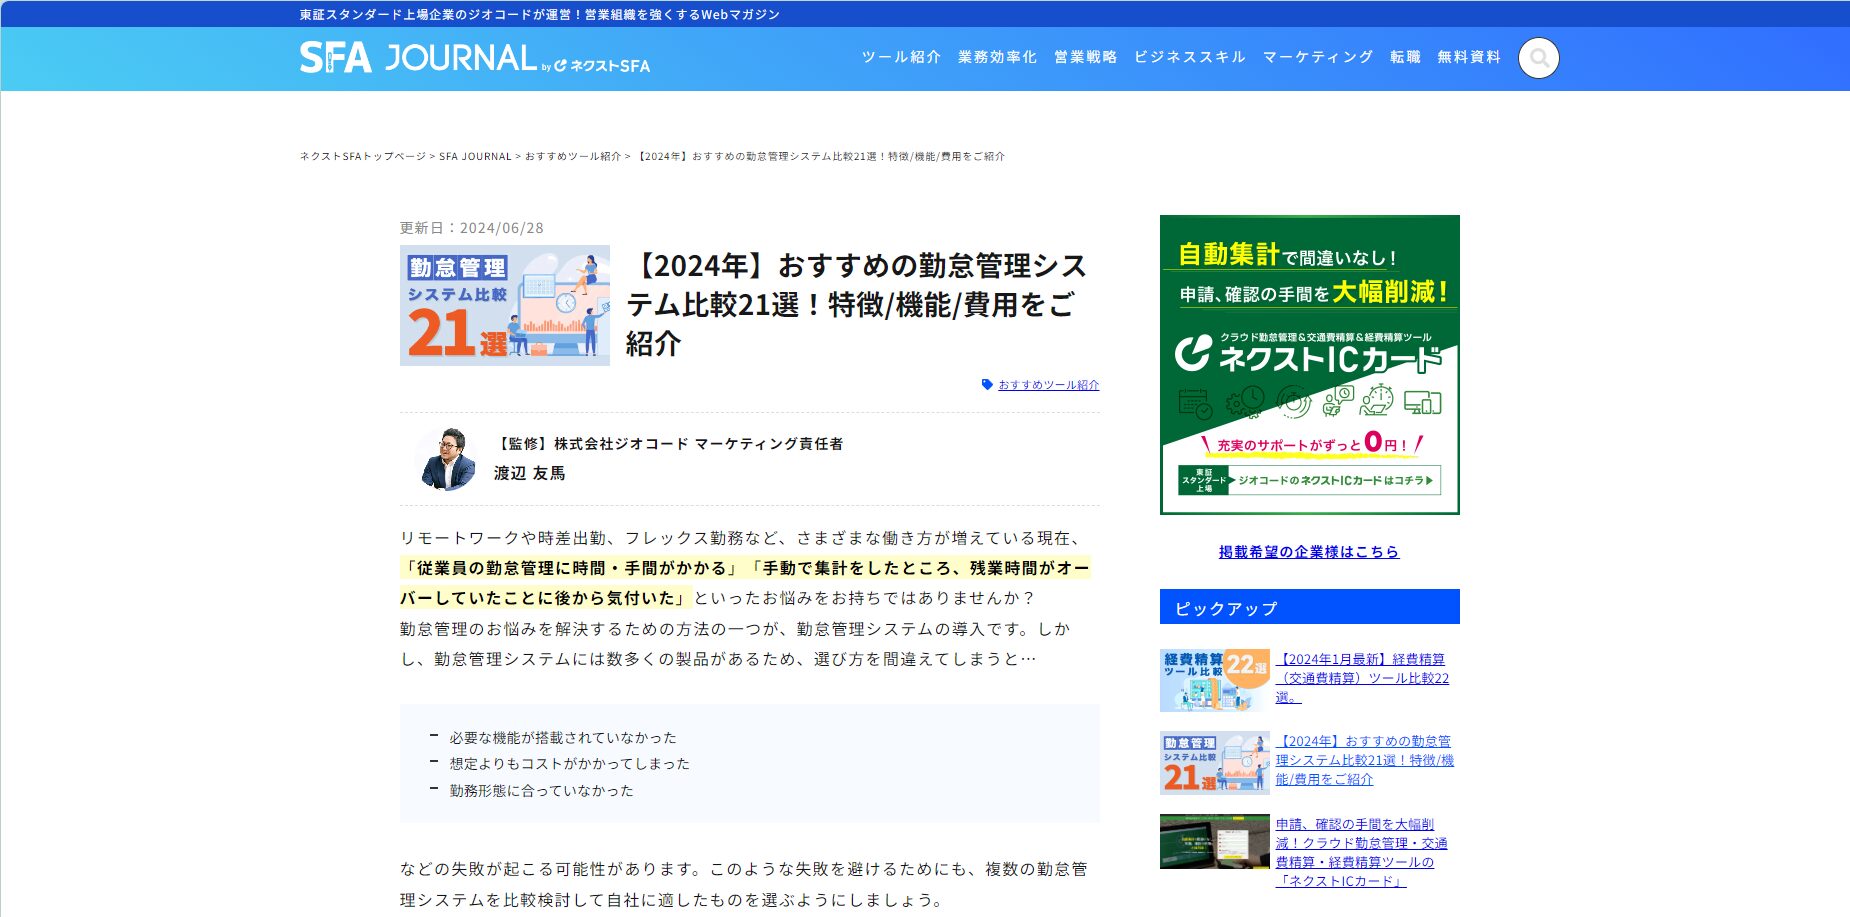Open the 業務効率化 menu item

(997, 57)
